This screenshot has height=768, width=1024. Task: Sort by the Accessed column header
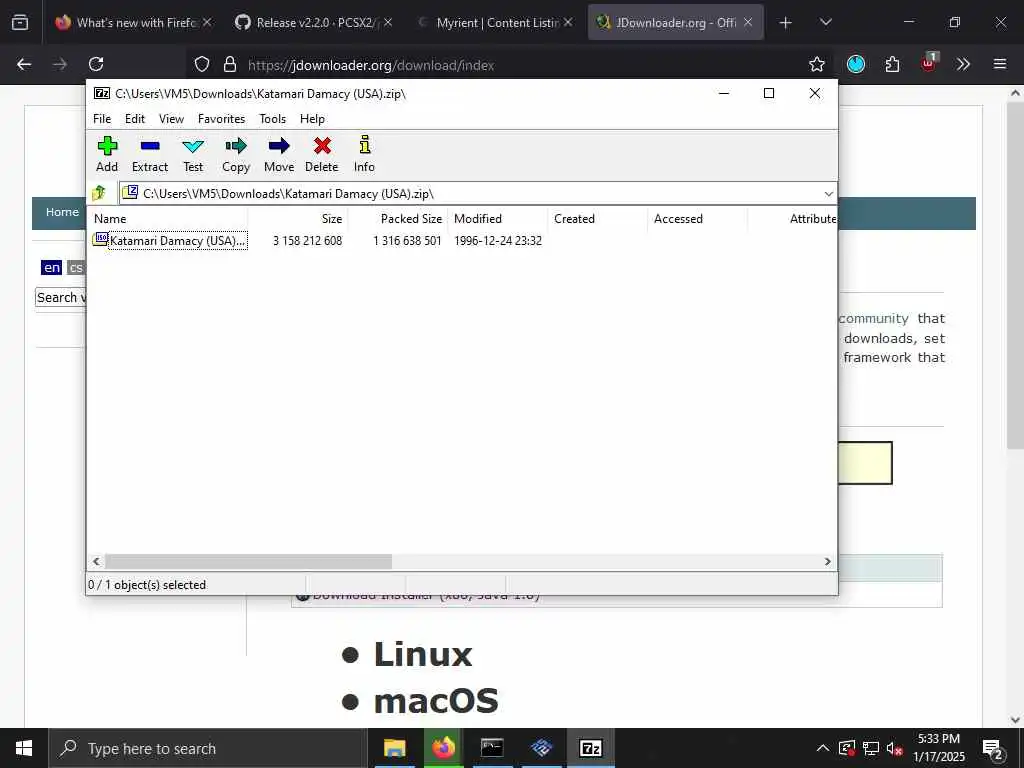tap(697, 219)
